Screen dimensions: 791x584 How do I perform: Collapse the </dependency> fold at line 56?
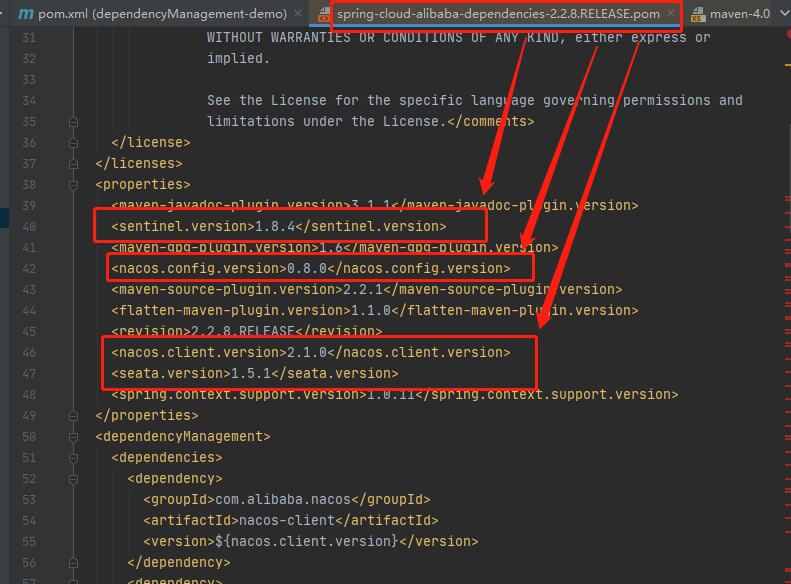click(74, 563)
